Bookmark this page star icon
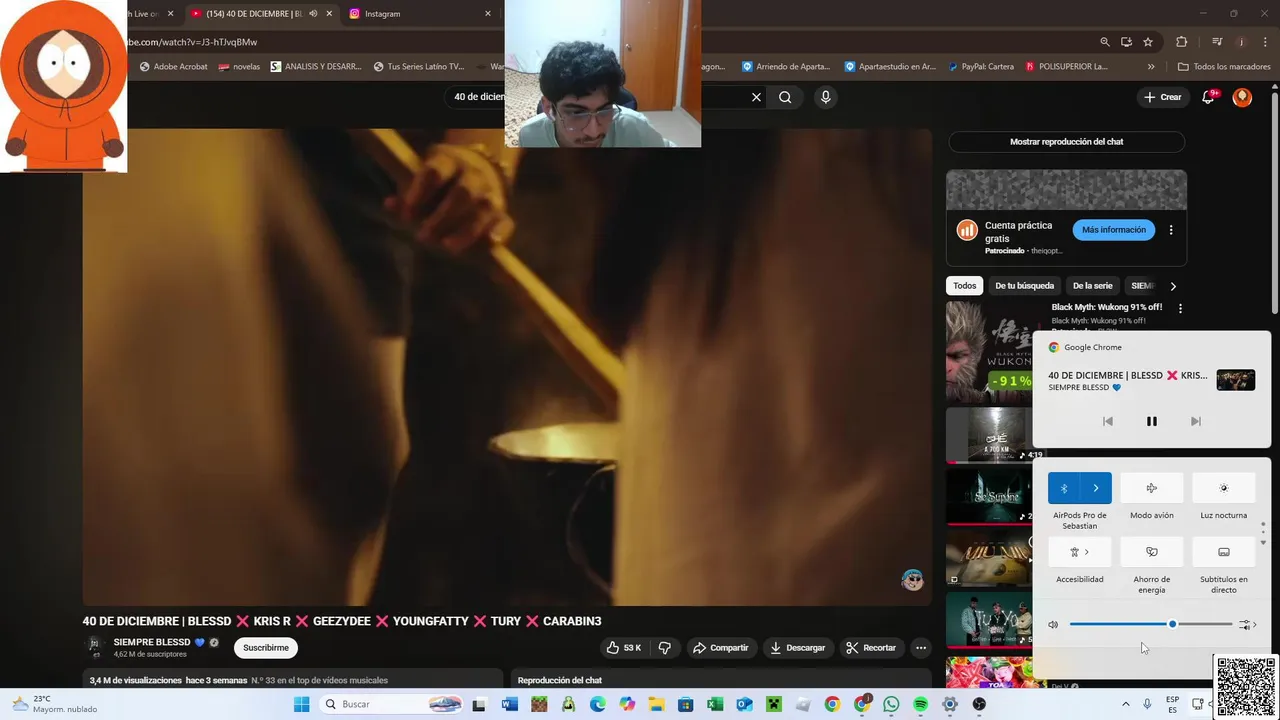The image size is (1280, 720). click(x=1148, y=42)
